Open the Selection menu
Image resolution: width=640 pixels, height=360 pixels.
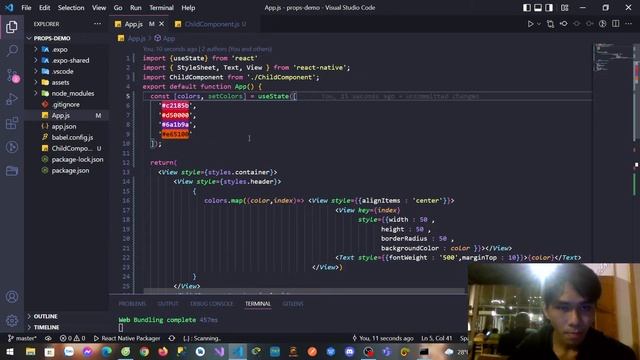click(x=71, y=7)
